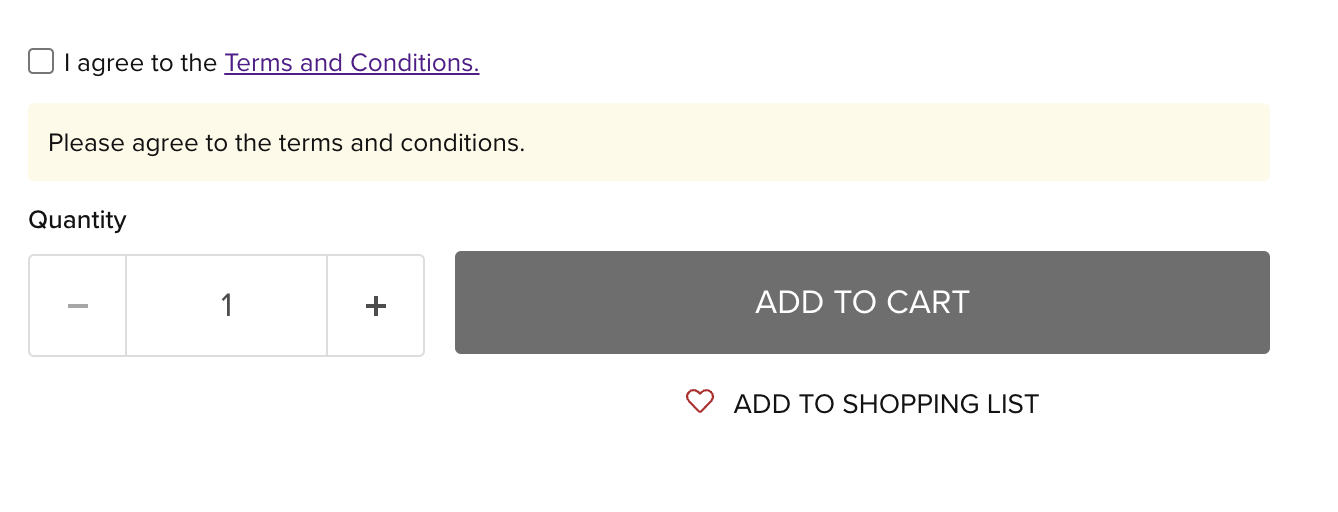Increase quantity with the plus button
This screenshot has width=1338, height=512.
click(x=376, y=305)
